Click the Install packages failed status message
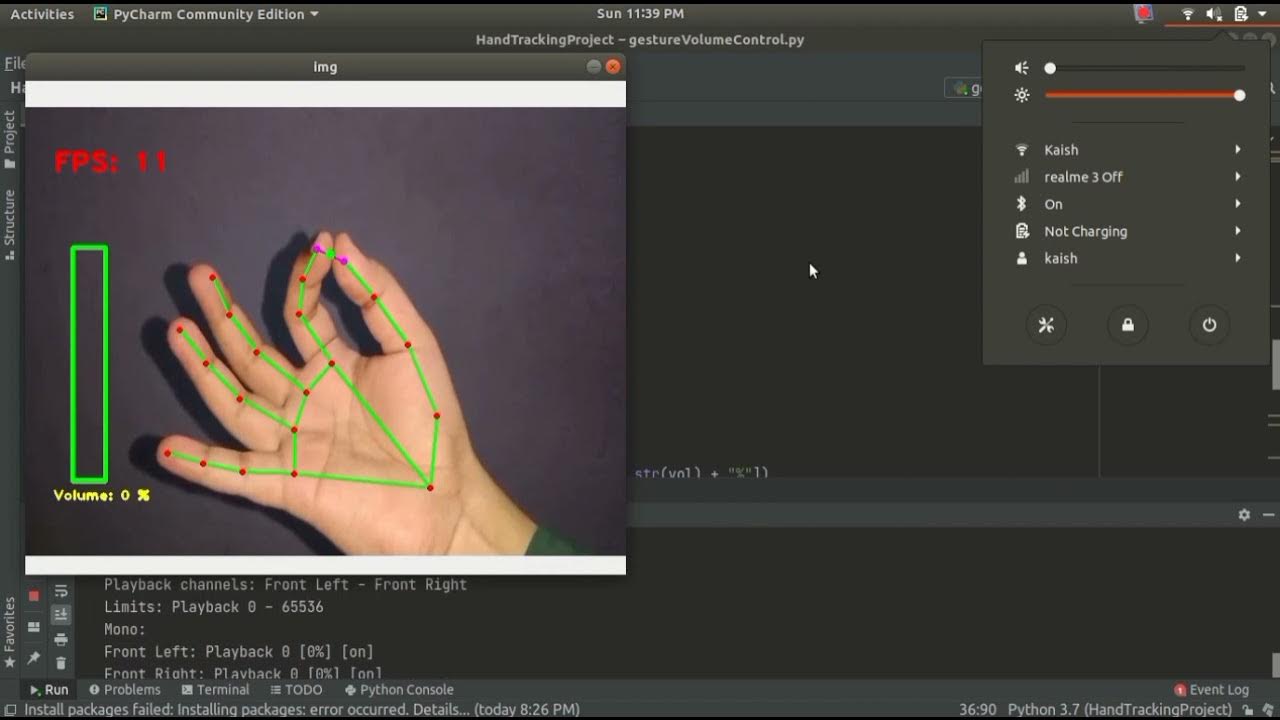Screen dimensions: 1280x720 coord(301,710)
